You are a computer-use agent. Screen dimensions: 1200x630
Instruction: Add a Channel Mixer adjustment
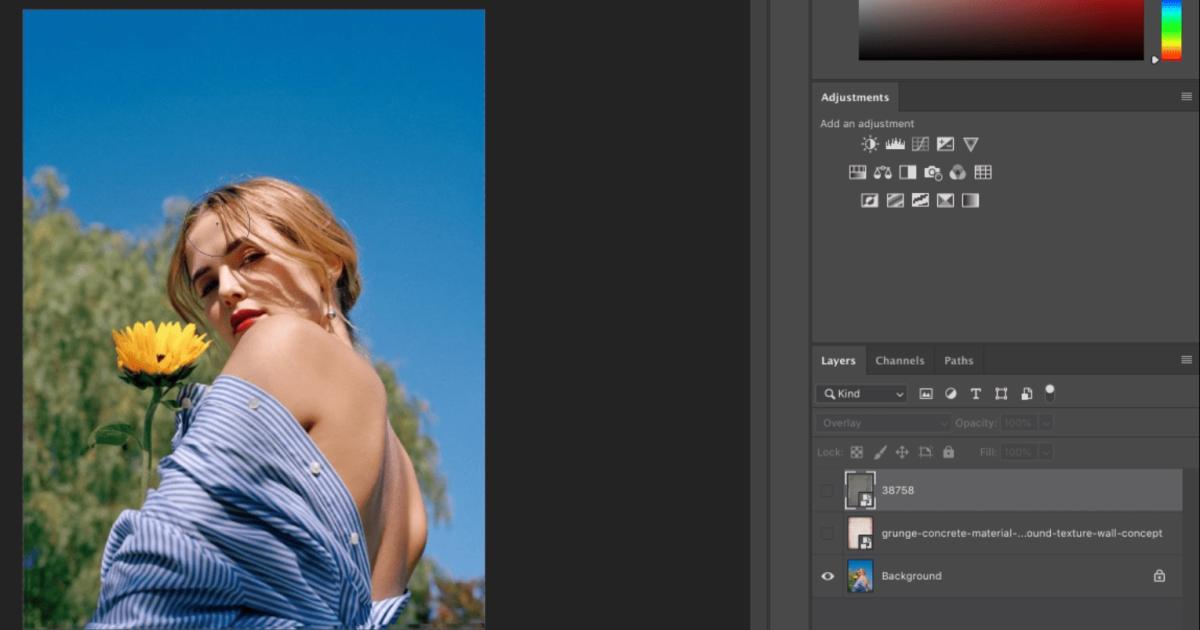pos(960,171)
